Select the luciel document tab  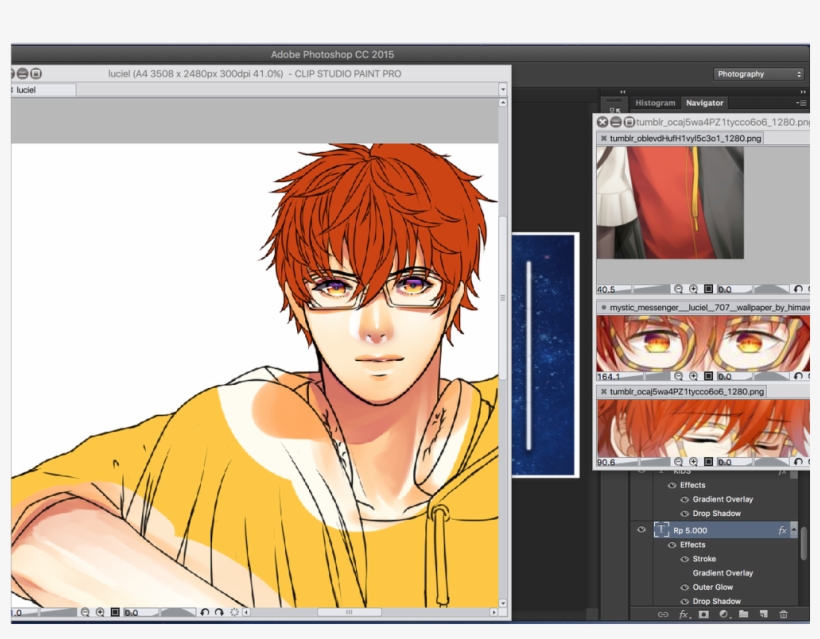pos(43,90)
